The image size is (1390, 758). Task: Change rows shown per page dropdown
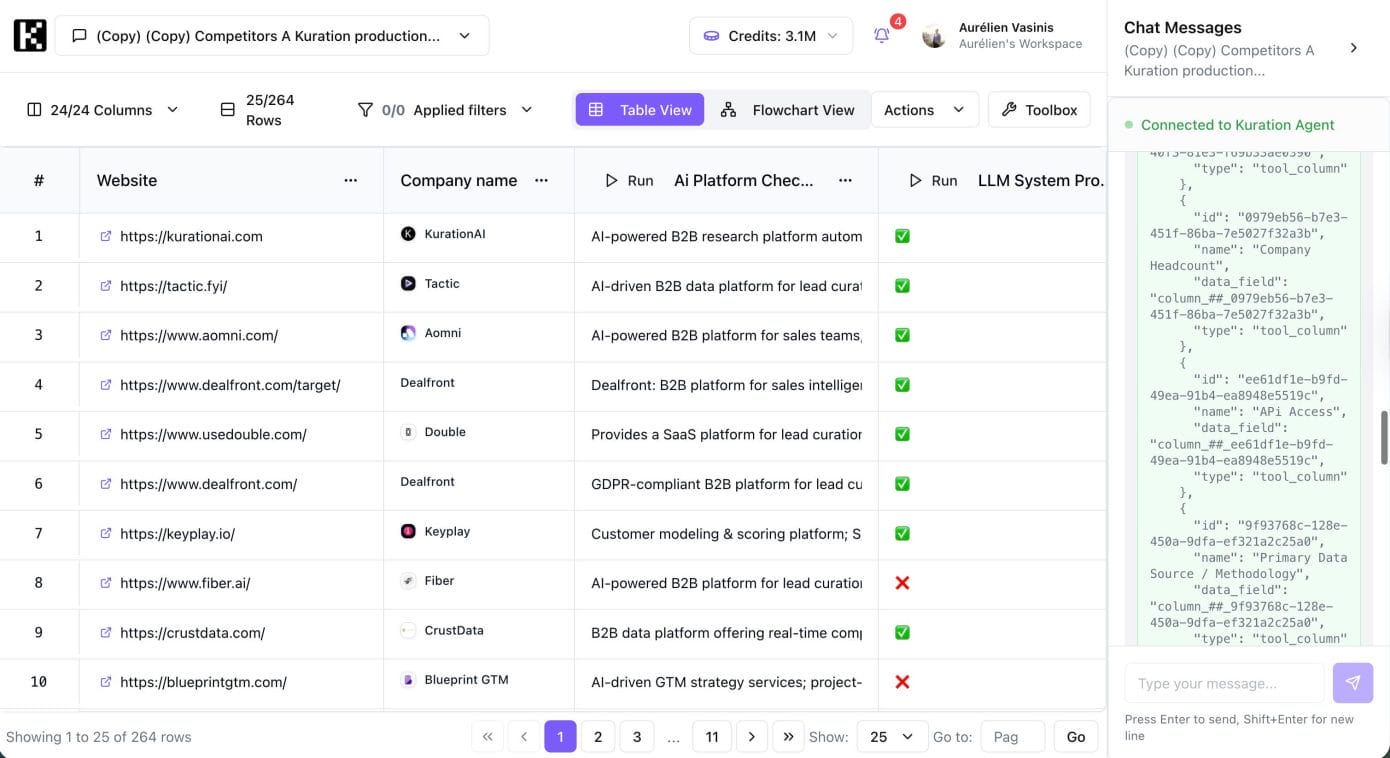(891, 737)
